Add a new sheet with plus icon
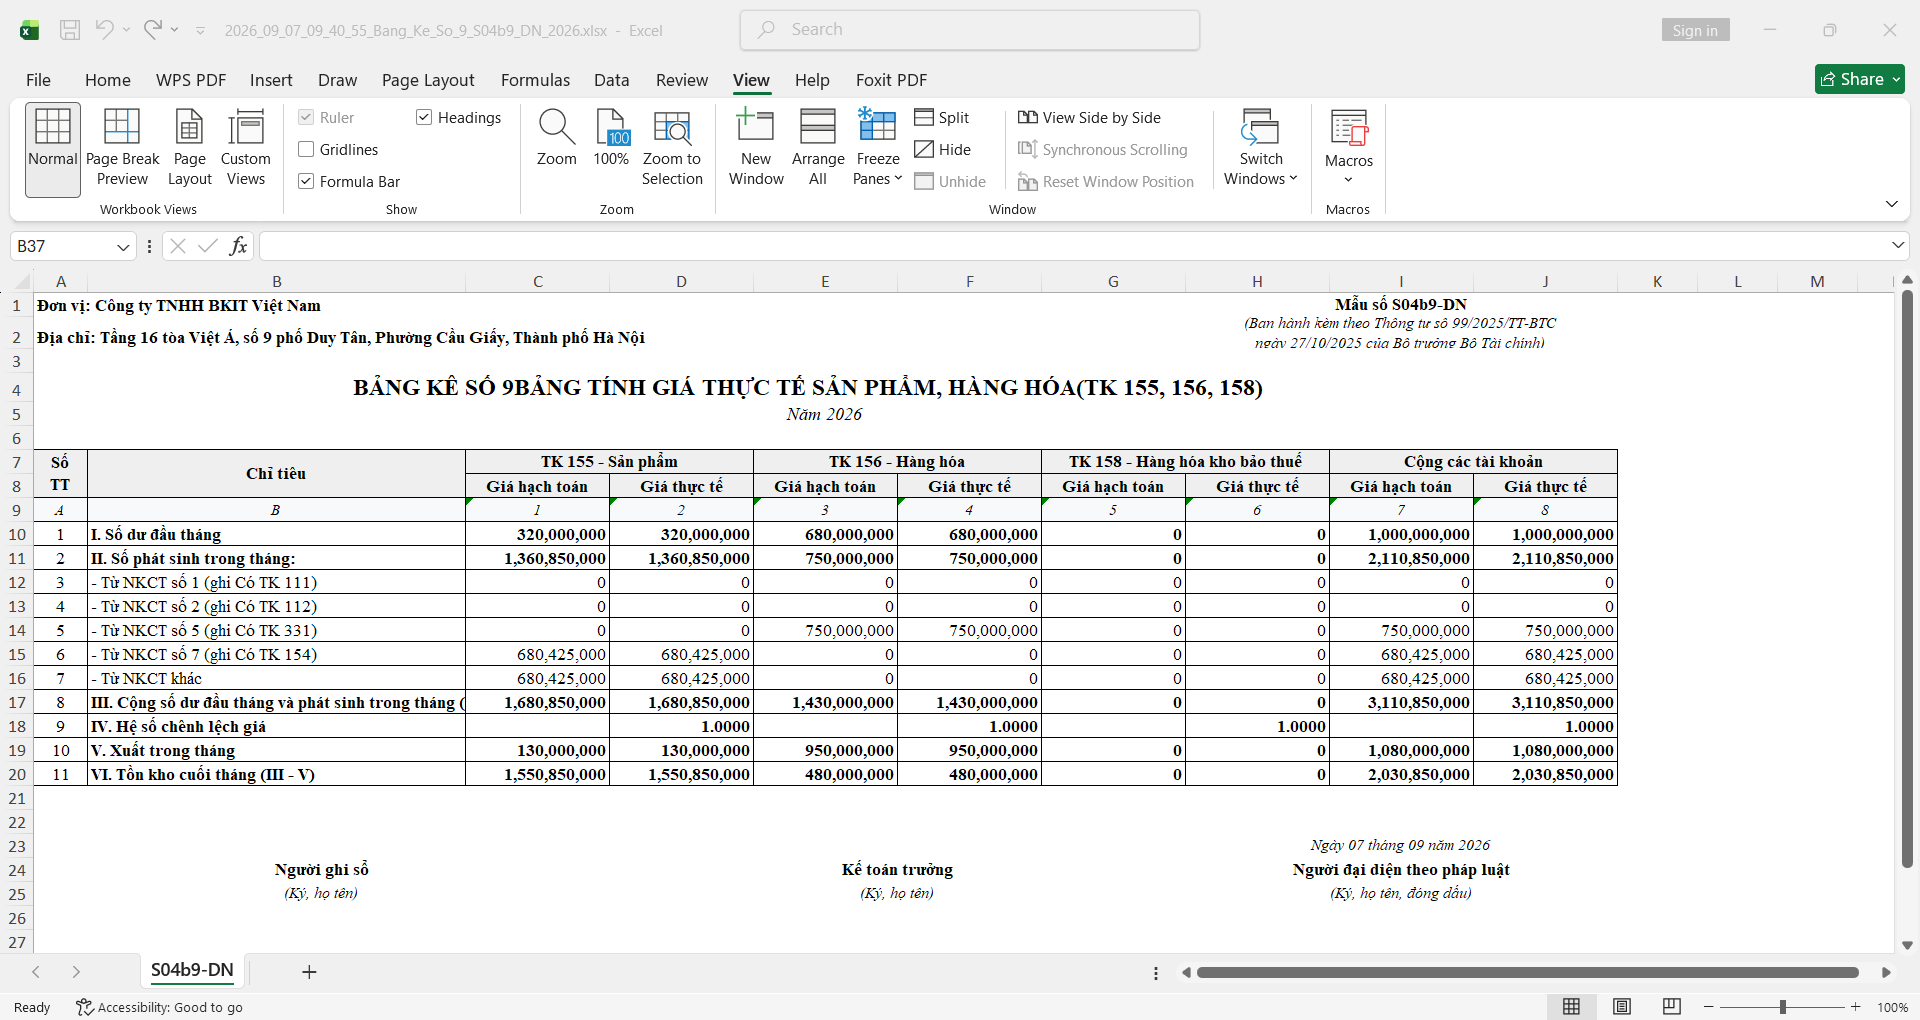This screenshot has width=1920, height=1020. (309, 972)
